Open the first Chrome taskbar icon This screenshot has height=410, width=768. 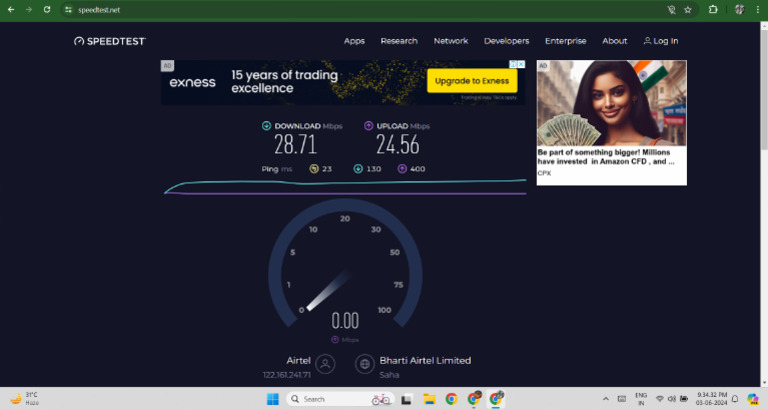(x=451, y=399)
